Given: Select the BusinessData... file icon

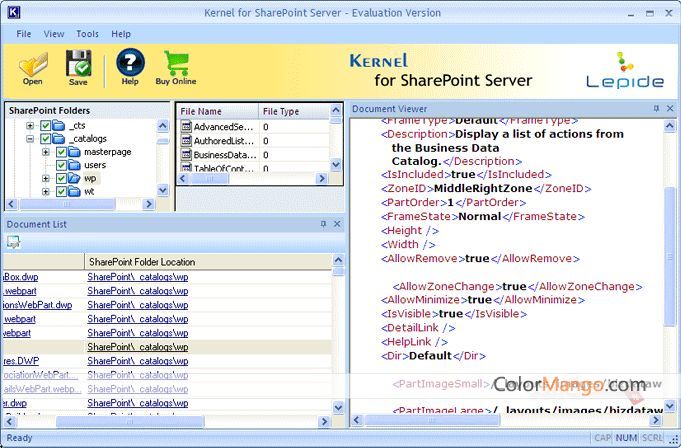Looking at the screenshot, I should [186, 155].
